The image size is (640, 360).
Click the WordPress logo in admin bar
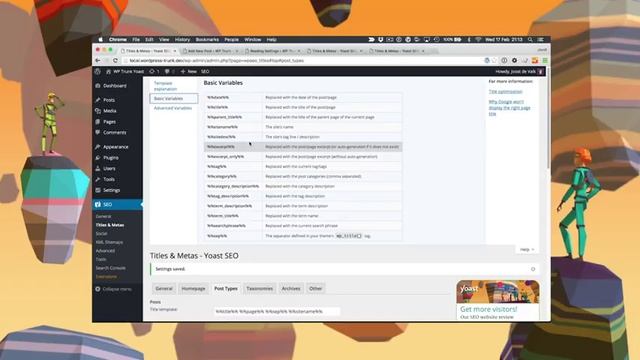click(x=98, y=71)
